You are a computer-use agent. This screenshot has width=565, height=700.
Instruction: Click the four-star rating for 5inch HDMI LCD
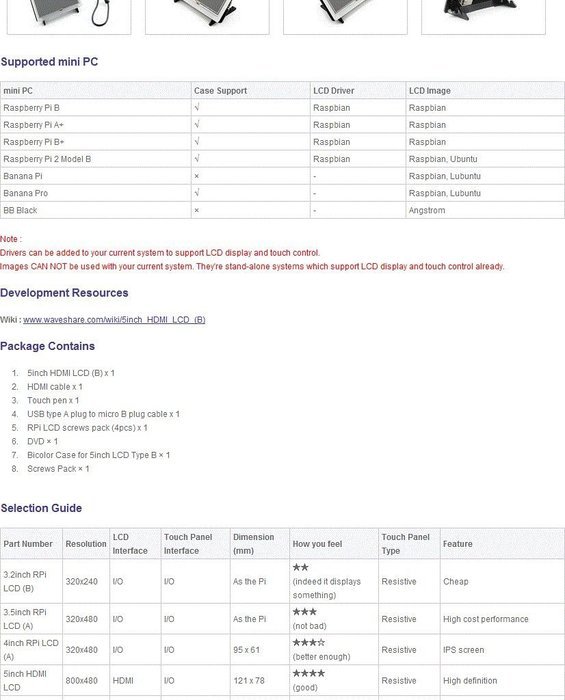tap(309, 673)
